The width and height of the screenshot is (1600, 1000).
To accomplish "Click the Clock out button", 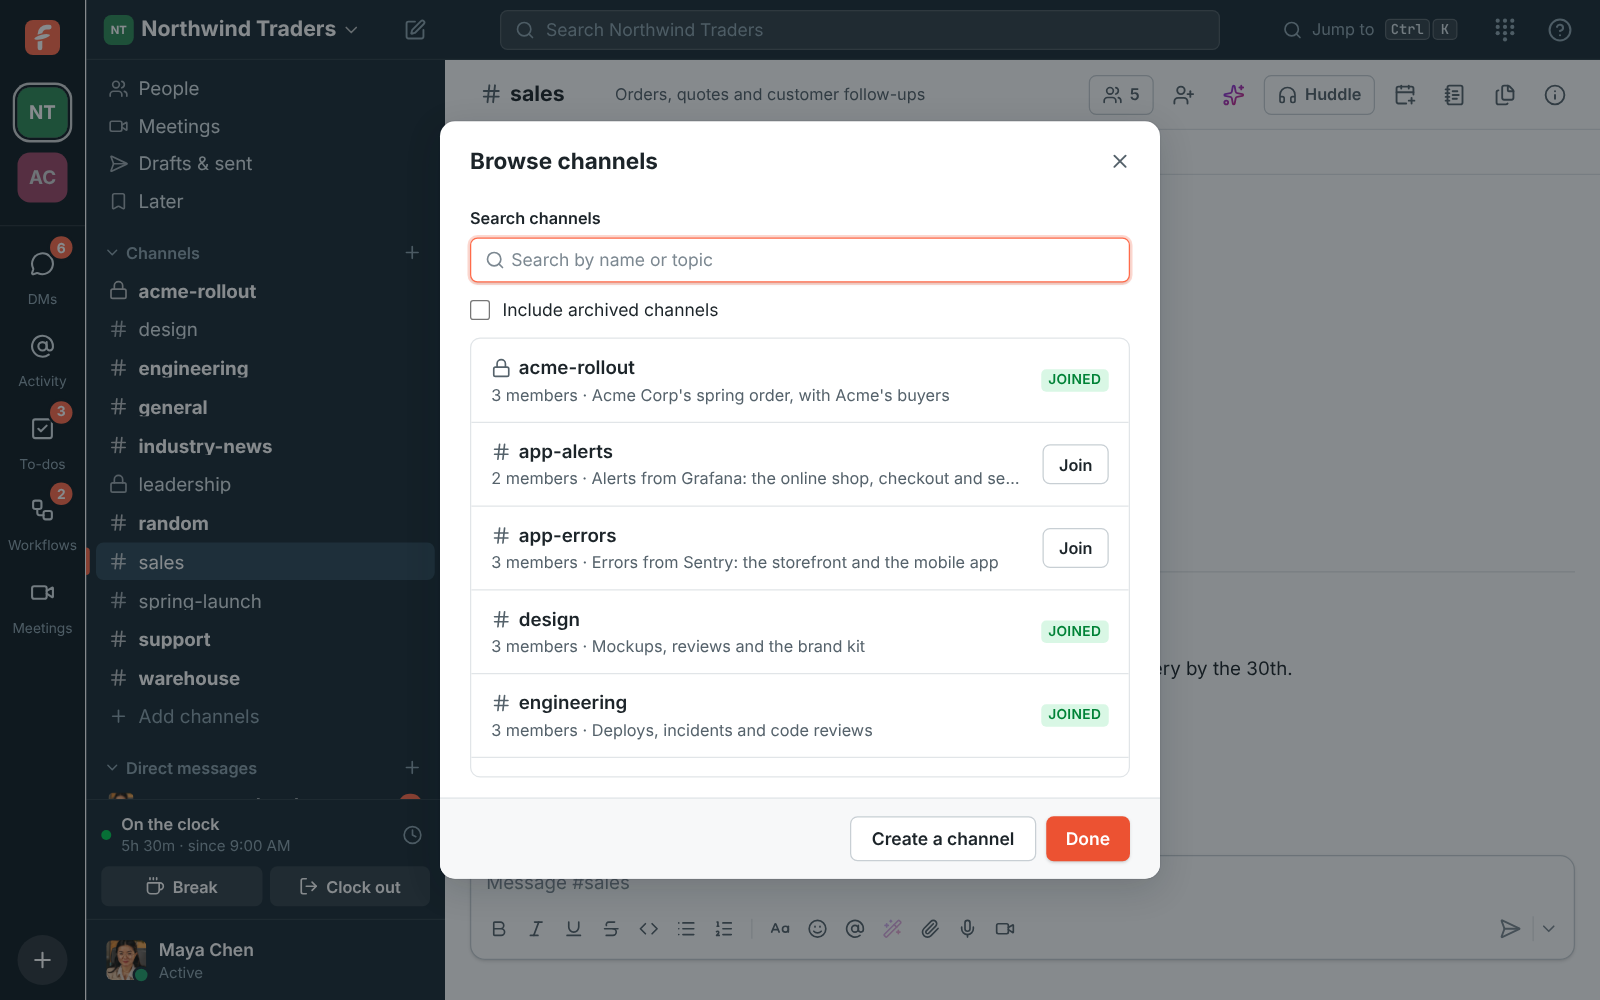I will pos(350,887).
